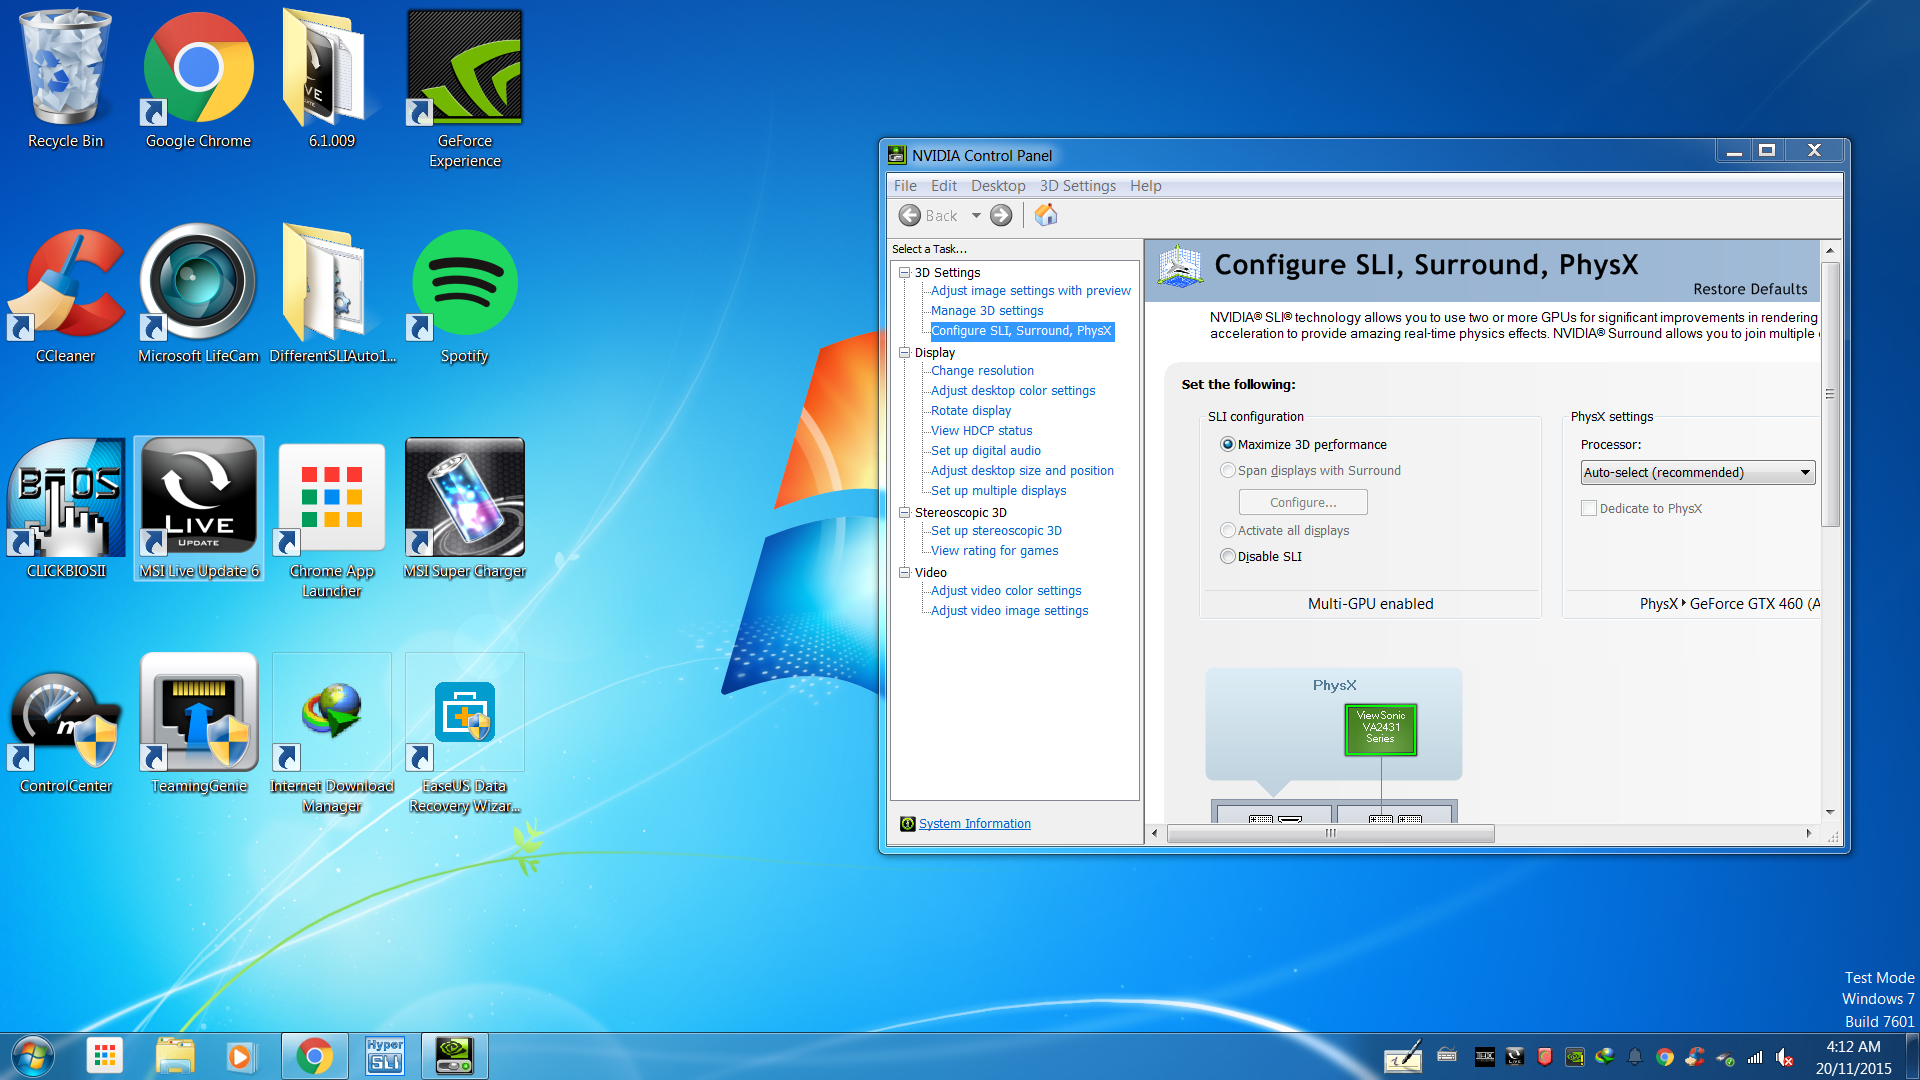Select EaseUS Data Recovery Wizard icon
The width and height of the screenshot is (1920, 1080).
[x=465, y=735]
